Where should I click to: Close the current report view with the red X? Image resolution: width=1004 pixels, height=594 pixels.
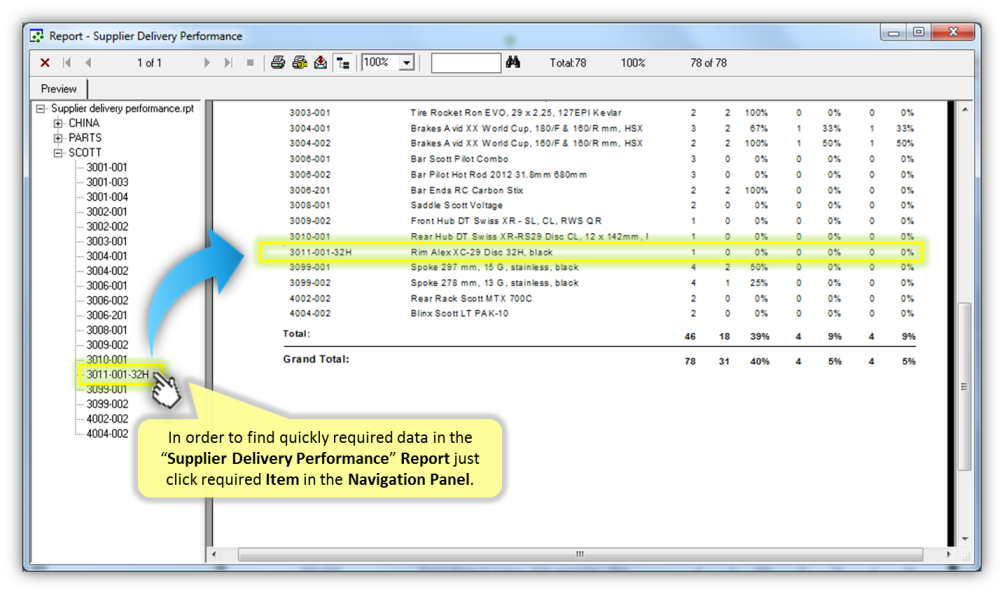click(x=45, y=63)
